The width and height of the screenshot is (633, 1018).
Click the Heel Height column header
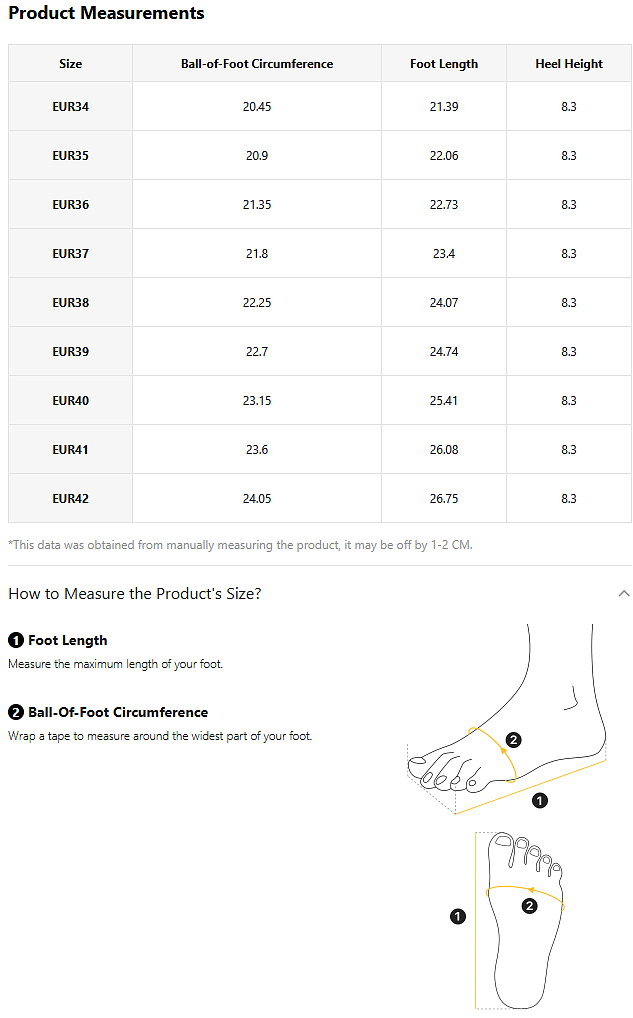click(569, 64)
